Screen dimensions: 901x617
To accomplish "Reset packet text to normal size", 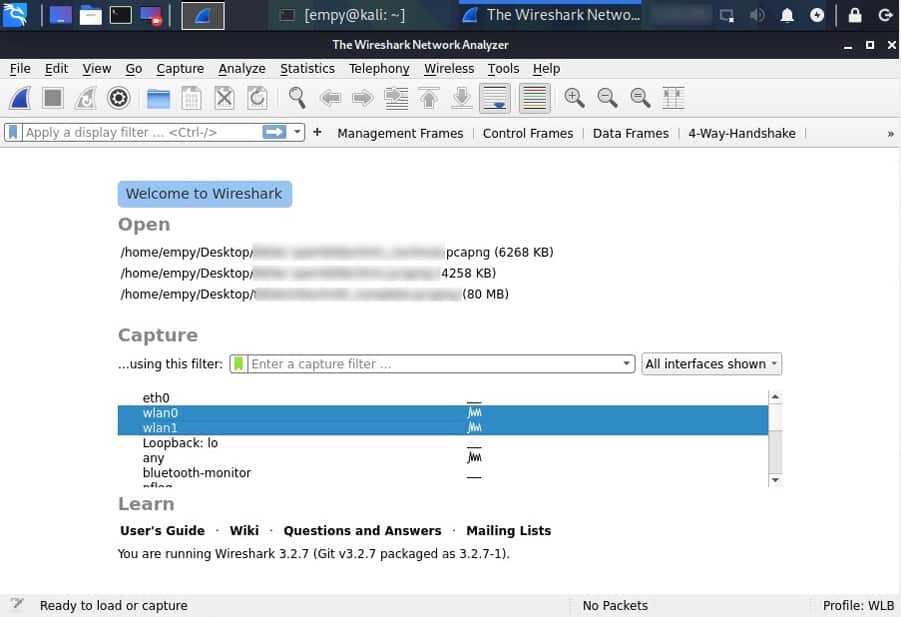I will (640, 98).
